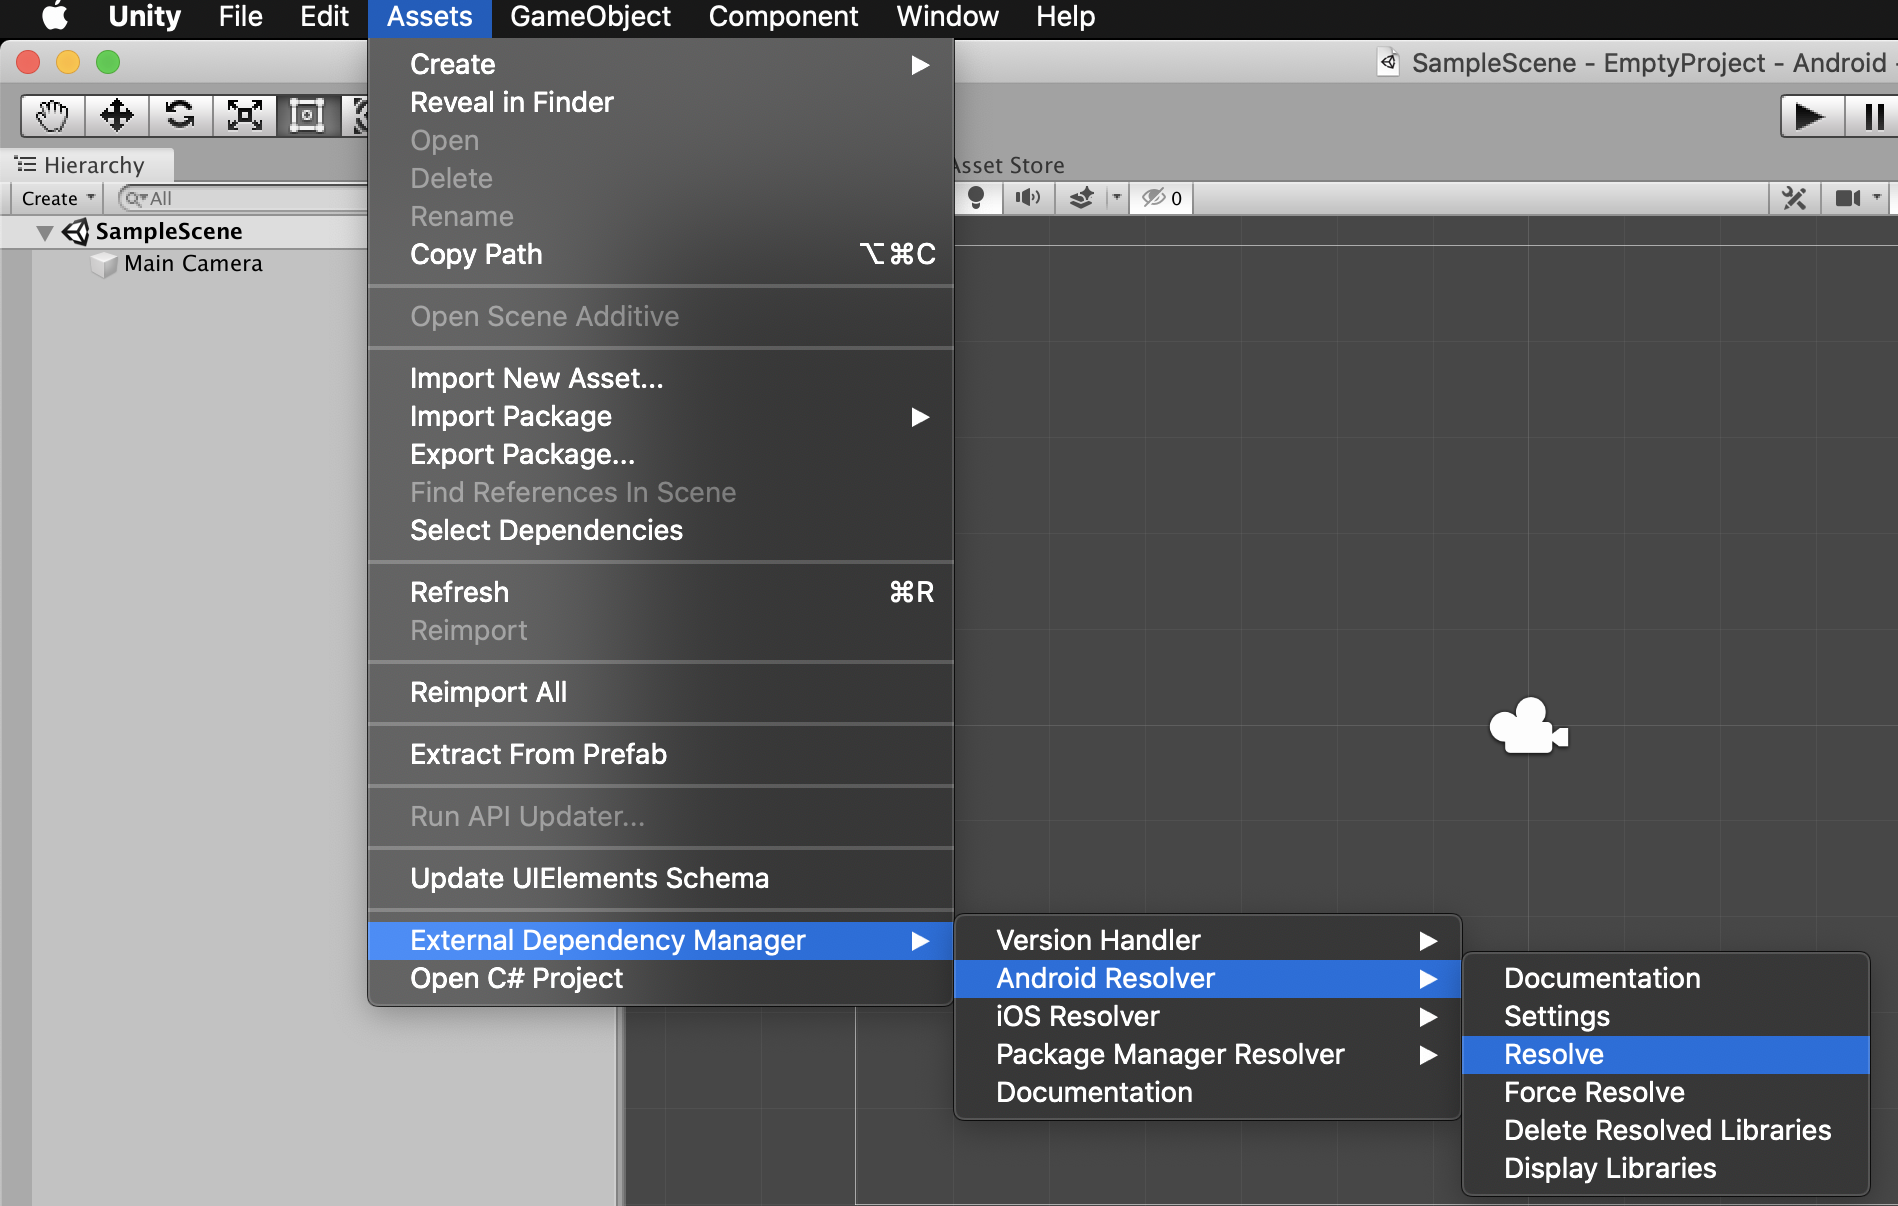The height and width of the screenshot is (1206, 1898).
Task: Choose Display Libraries
Action: pyautogui.click(x=1666, y=1168)
